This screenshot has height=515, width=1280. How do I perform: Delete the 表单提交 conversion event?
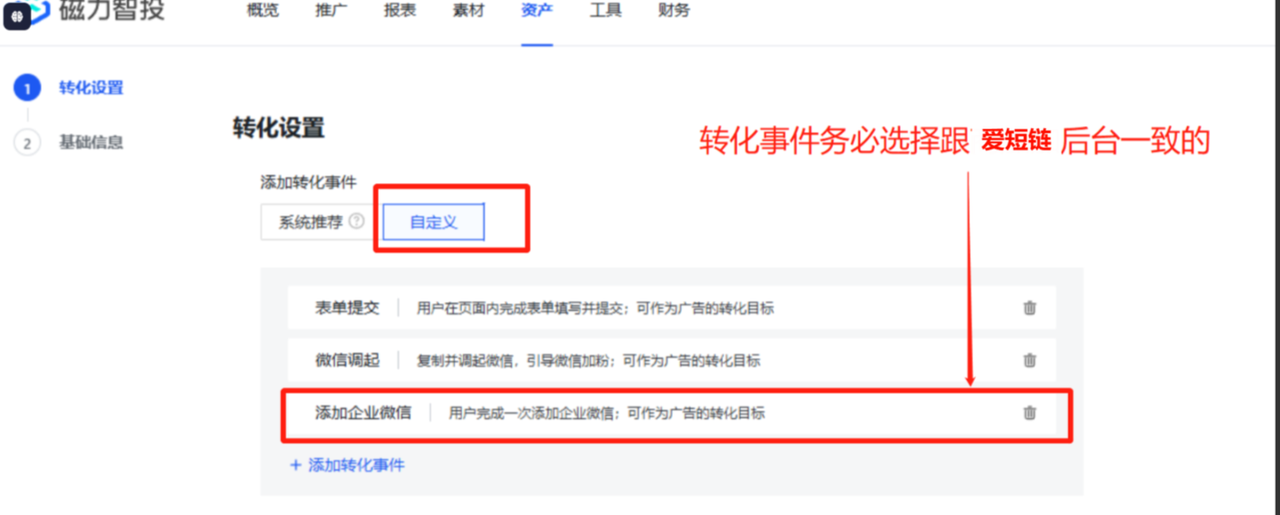[x=1029, y=308]
